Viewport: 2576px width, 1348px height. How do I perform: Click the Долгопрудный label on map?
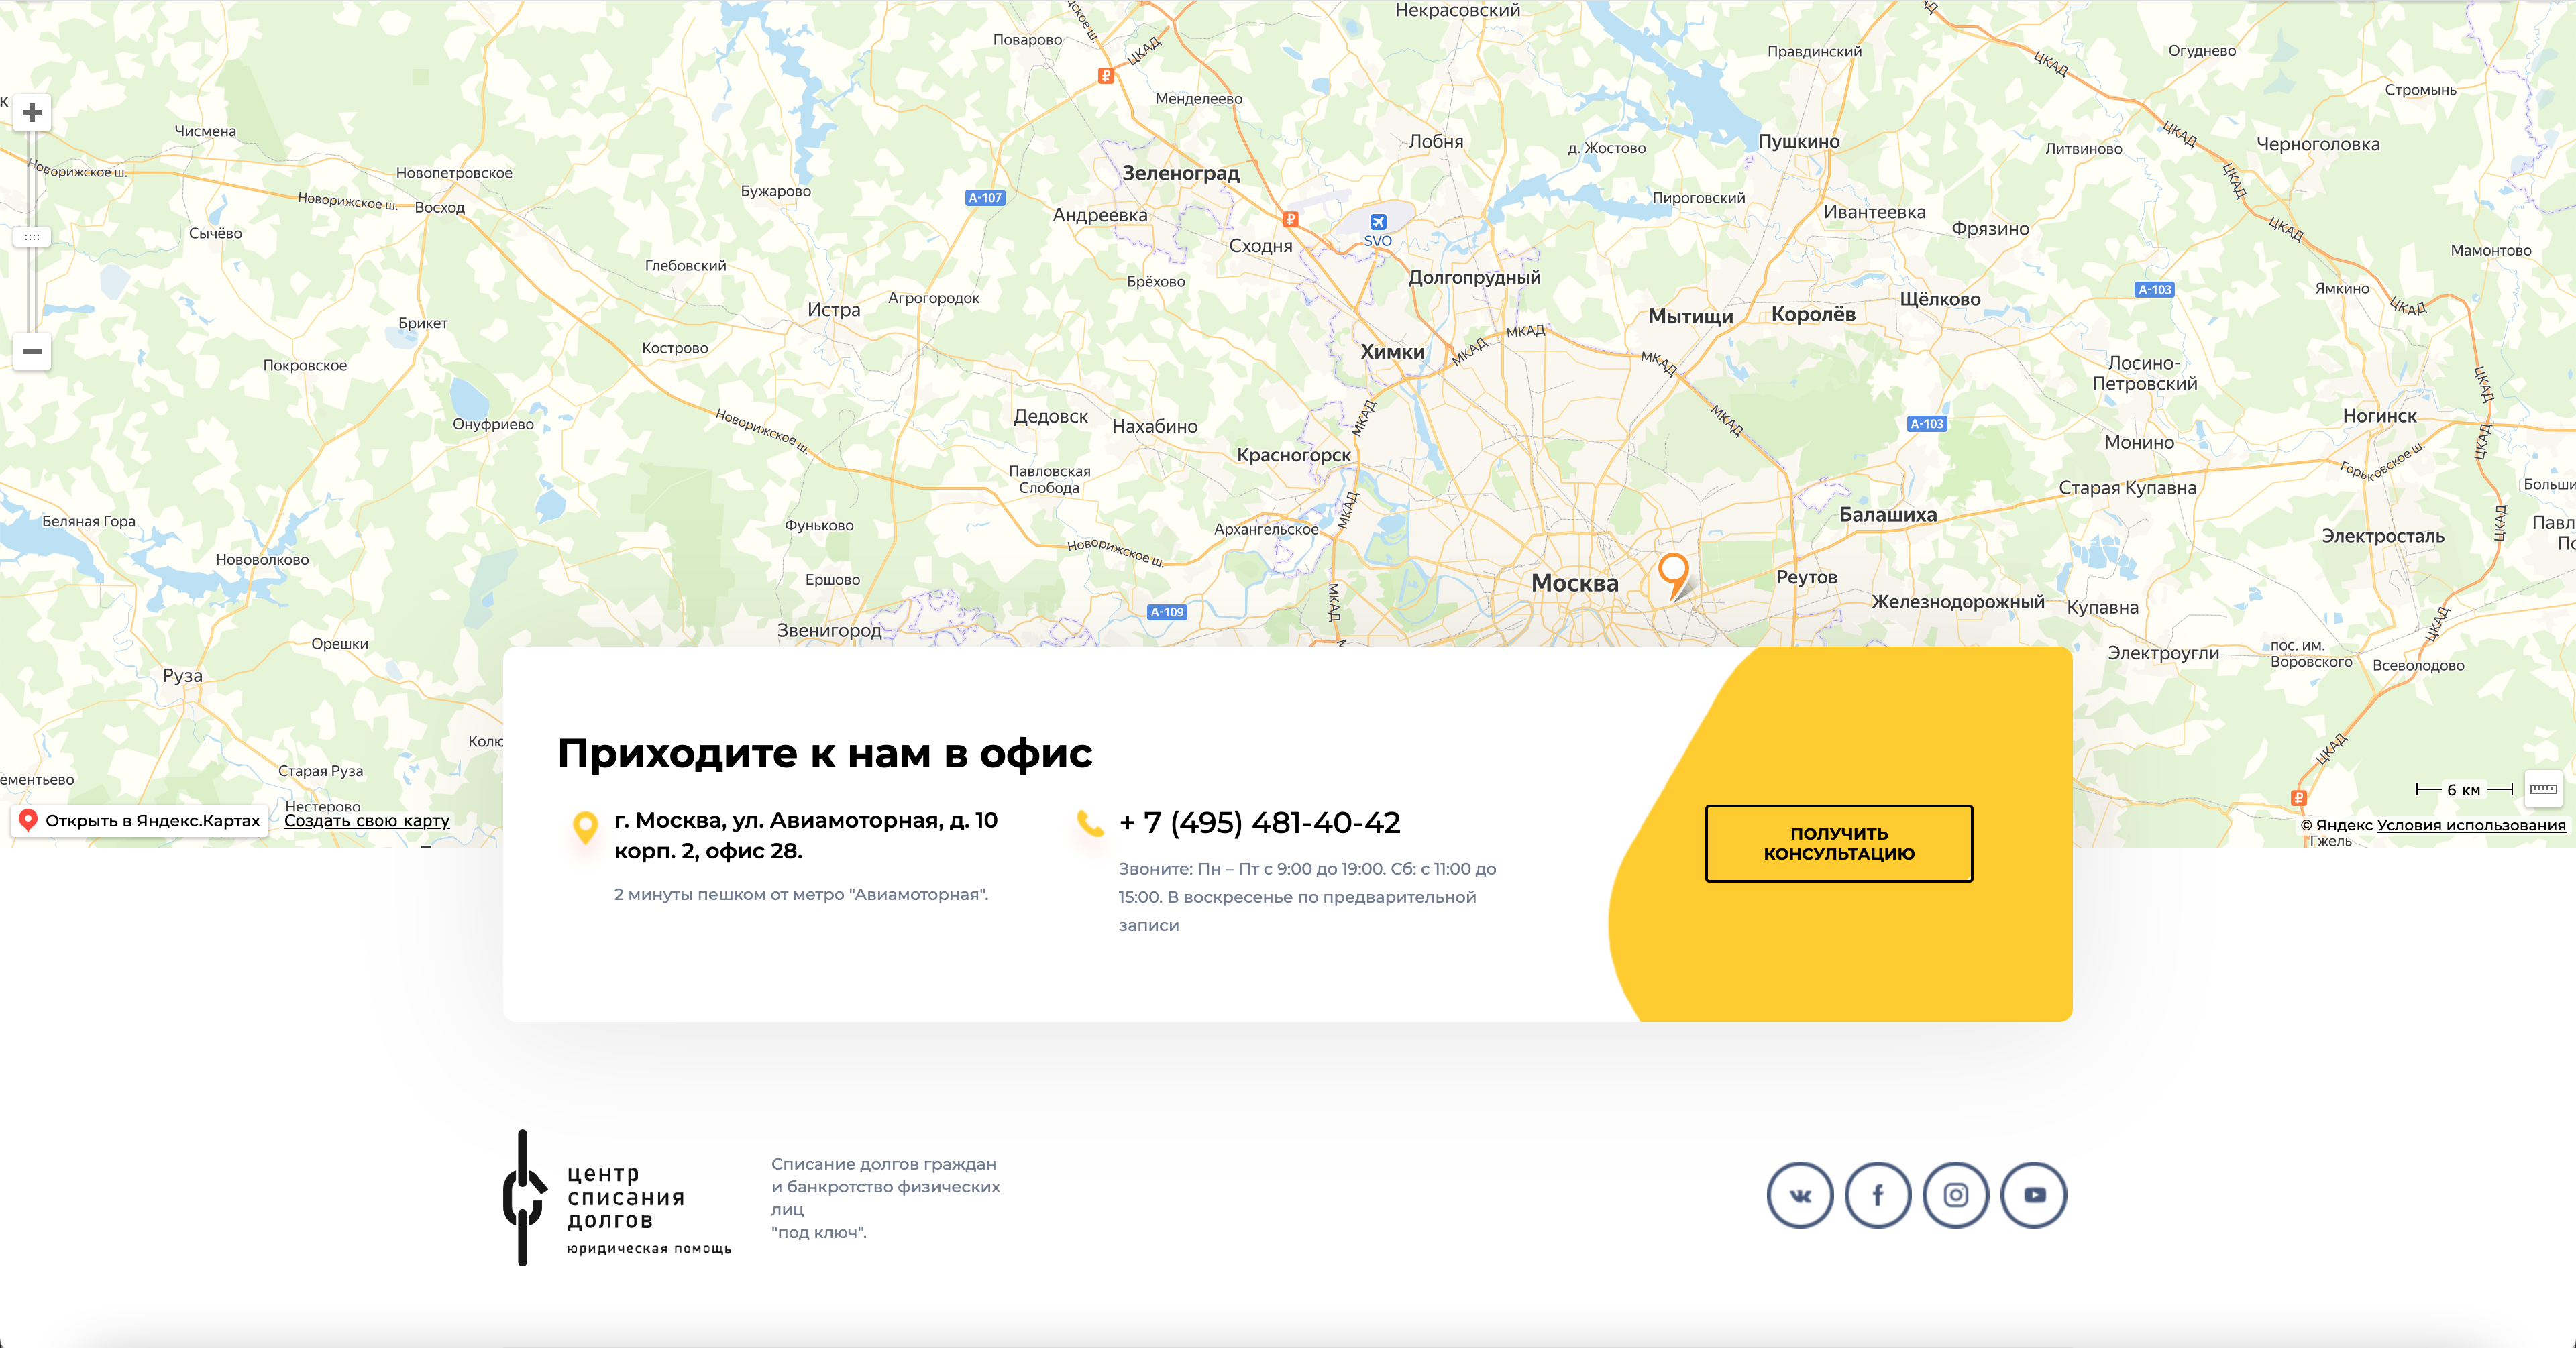point(1475,278)
